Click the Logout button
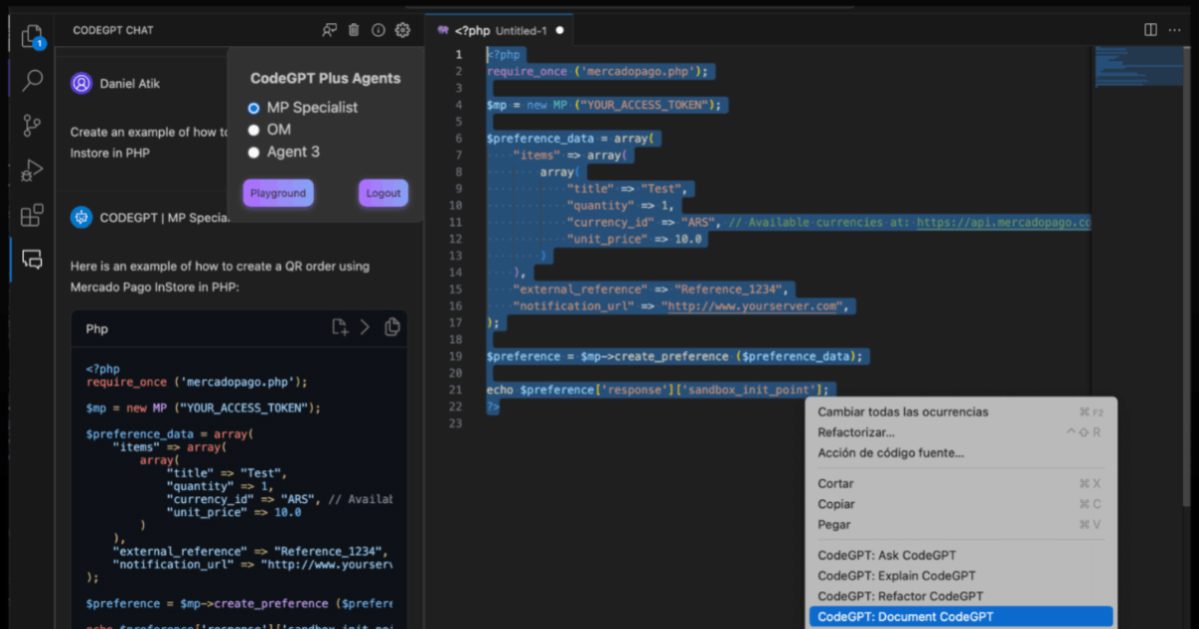 point(383,193)
